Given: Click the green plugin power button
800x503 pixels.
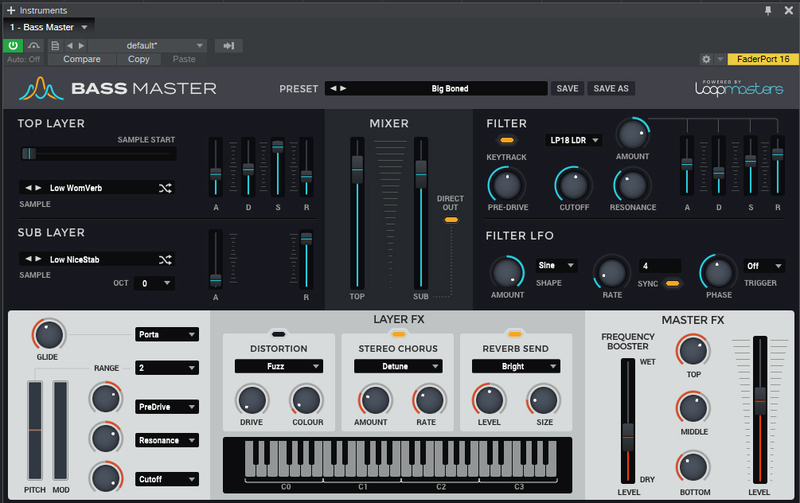Looking at the screenshot, I should 14,45.
